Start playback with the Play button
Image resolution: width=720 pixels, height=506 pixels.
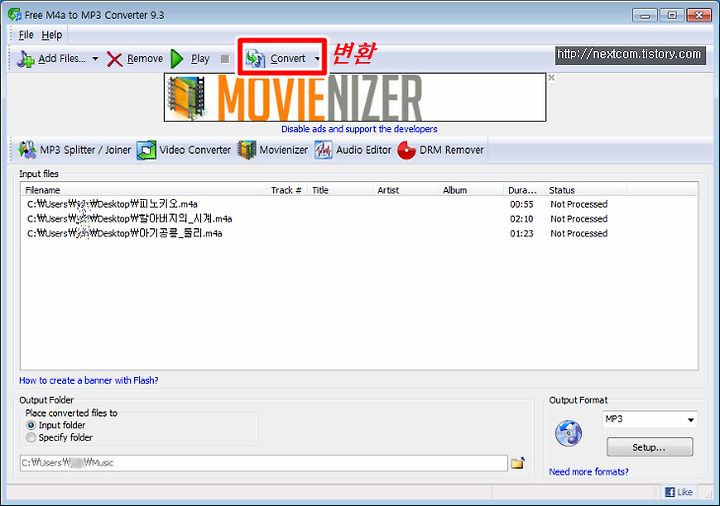pos(190,59)
